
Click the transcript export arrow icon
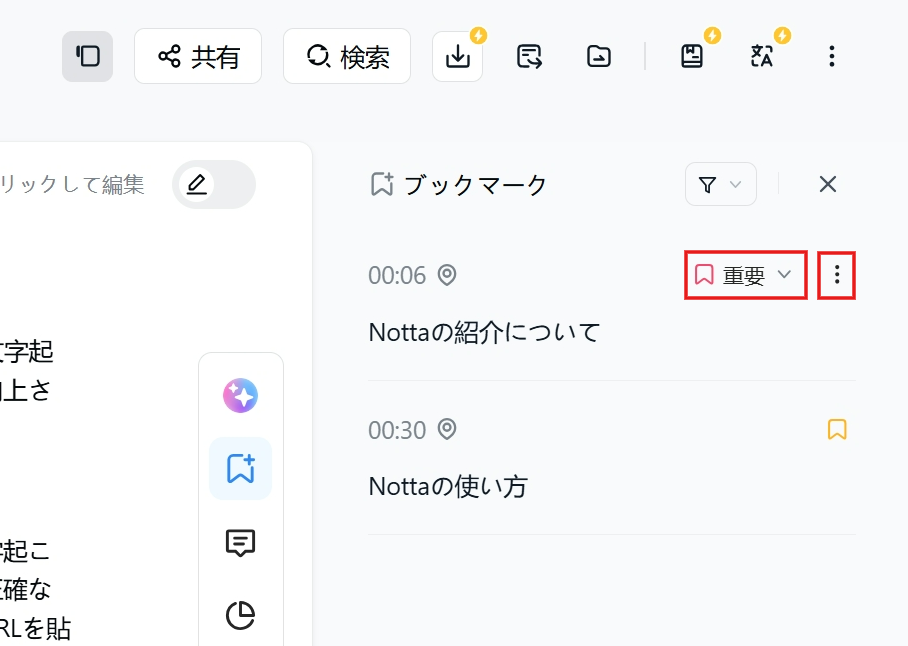tap(529, 56)
